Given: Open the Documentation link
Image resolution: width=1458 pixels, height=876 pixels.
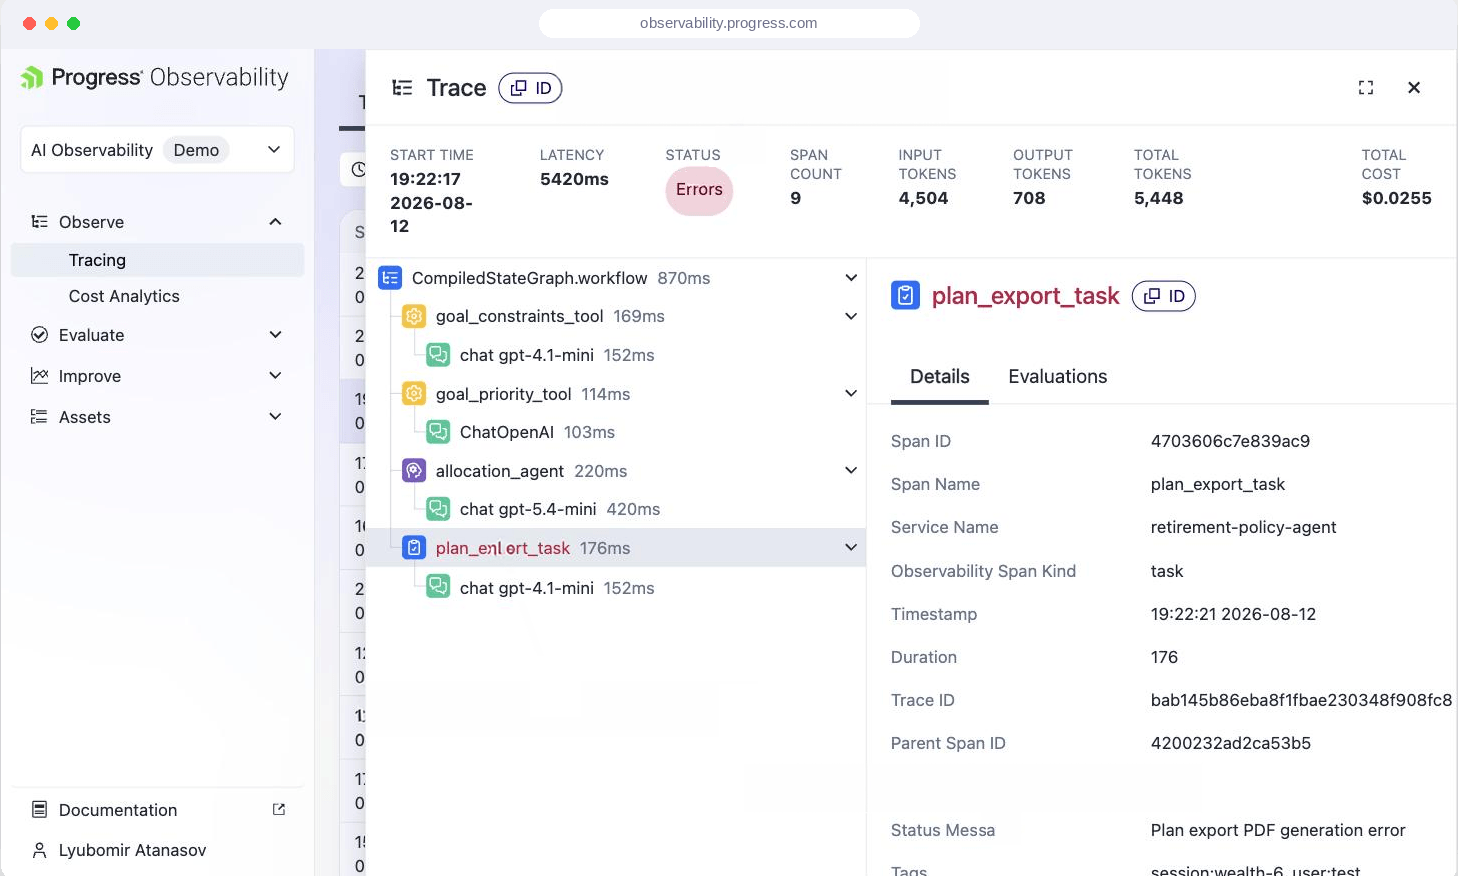Looking at the screenshot, I should 118,810.
